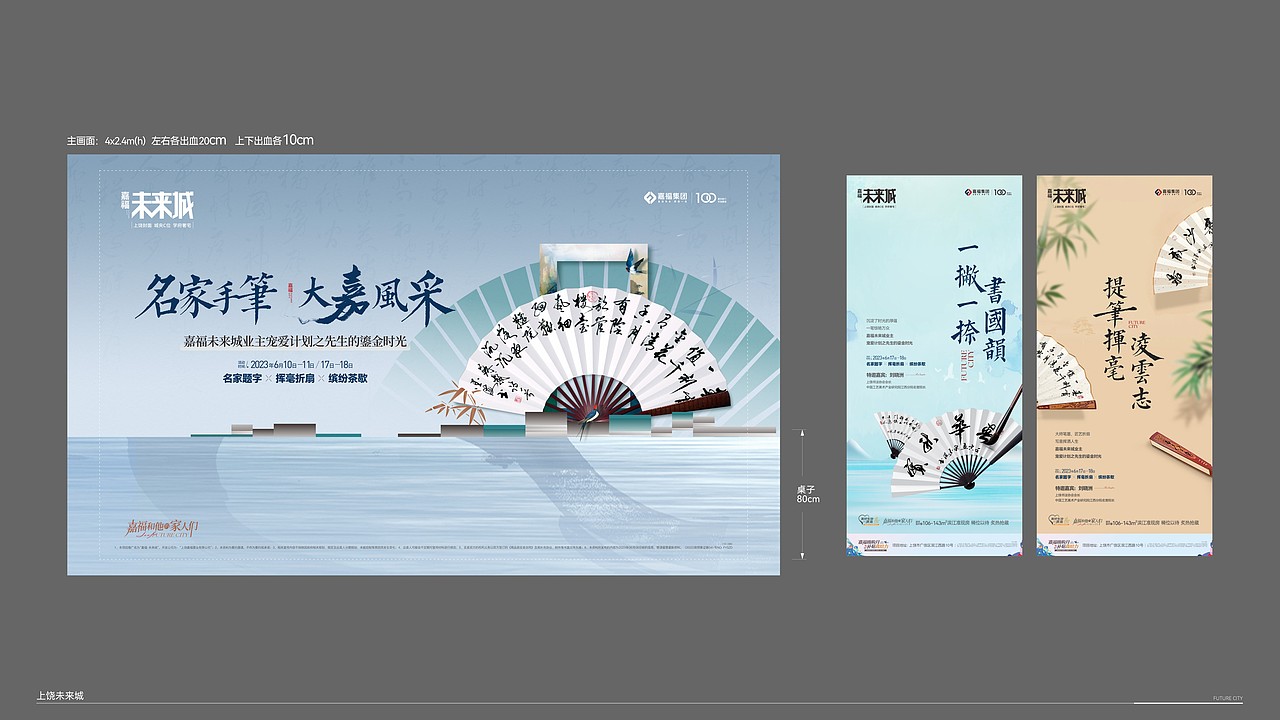The height and width of the screenshot is (720, 1280).
Task: Click the 80cm dimension arrow line
Action: [x=800, y=494]
